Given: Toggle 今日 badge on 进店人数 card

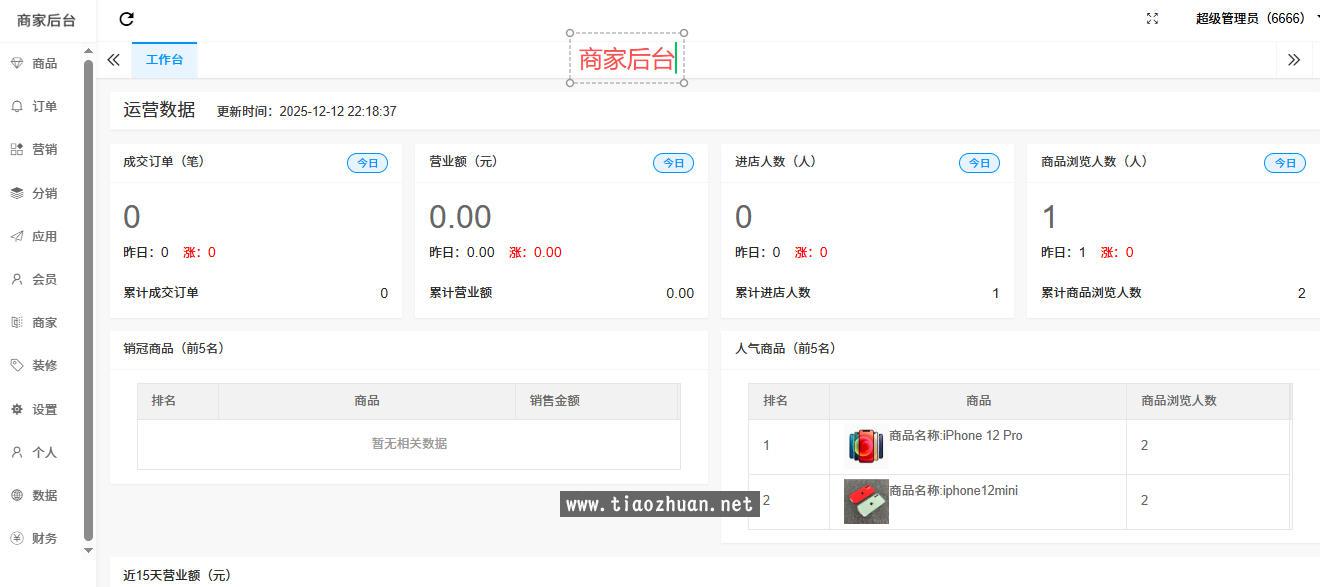Looking at the screenshot, I should [979, 163].
